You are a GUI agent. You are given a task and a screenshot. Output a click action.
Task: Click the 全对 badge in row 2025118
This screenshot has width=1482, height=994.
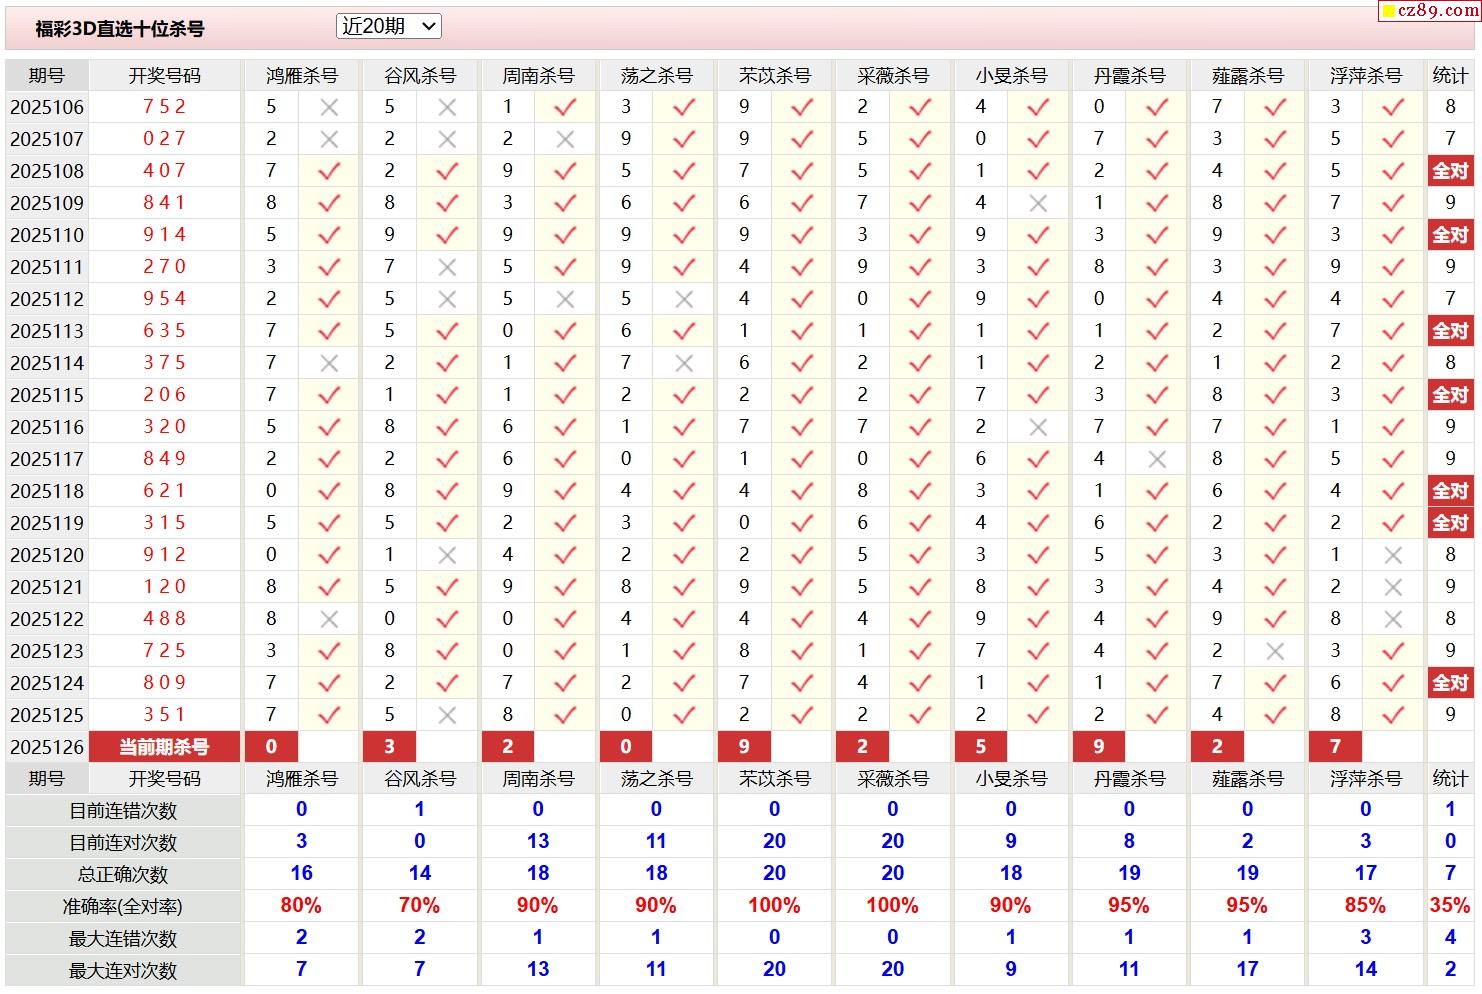pyautogui.click(x=1450, y=491)
